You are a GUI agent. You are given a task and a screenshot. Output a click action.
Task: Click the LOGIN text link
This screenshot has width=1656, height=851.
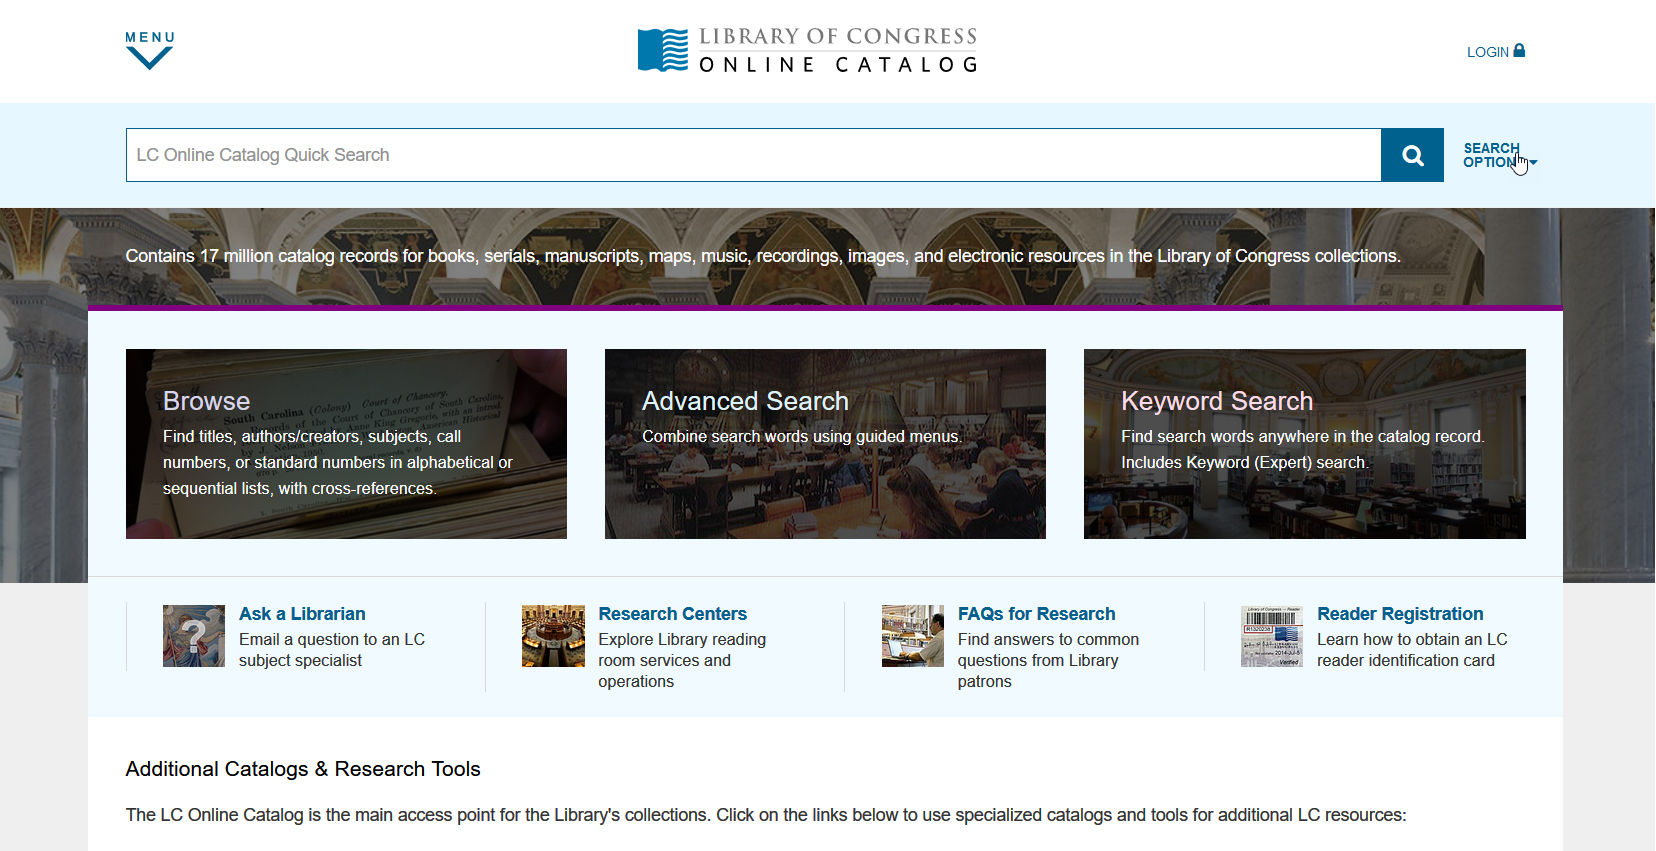click(1487, 52)
